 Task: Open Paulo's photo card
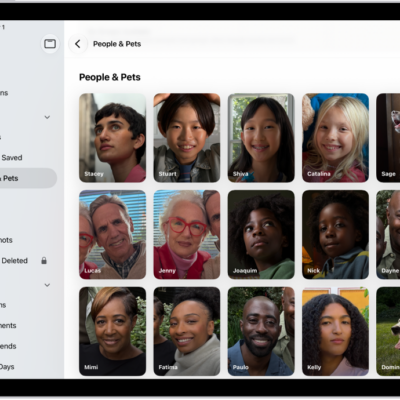261,331
